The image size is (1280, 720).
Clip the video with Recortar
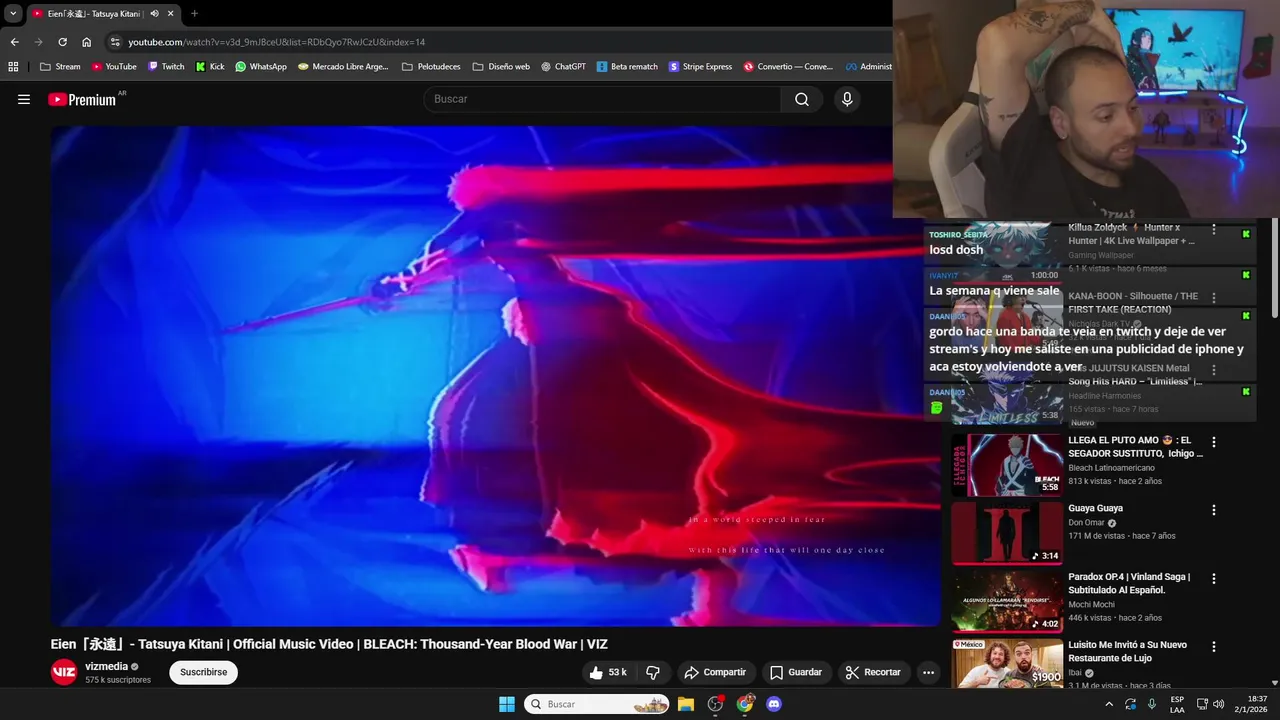[873, 672]
